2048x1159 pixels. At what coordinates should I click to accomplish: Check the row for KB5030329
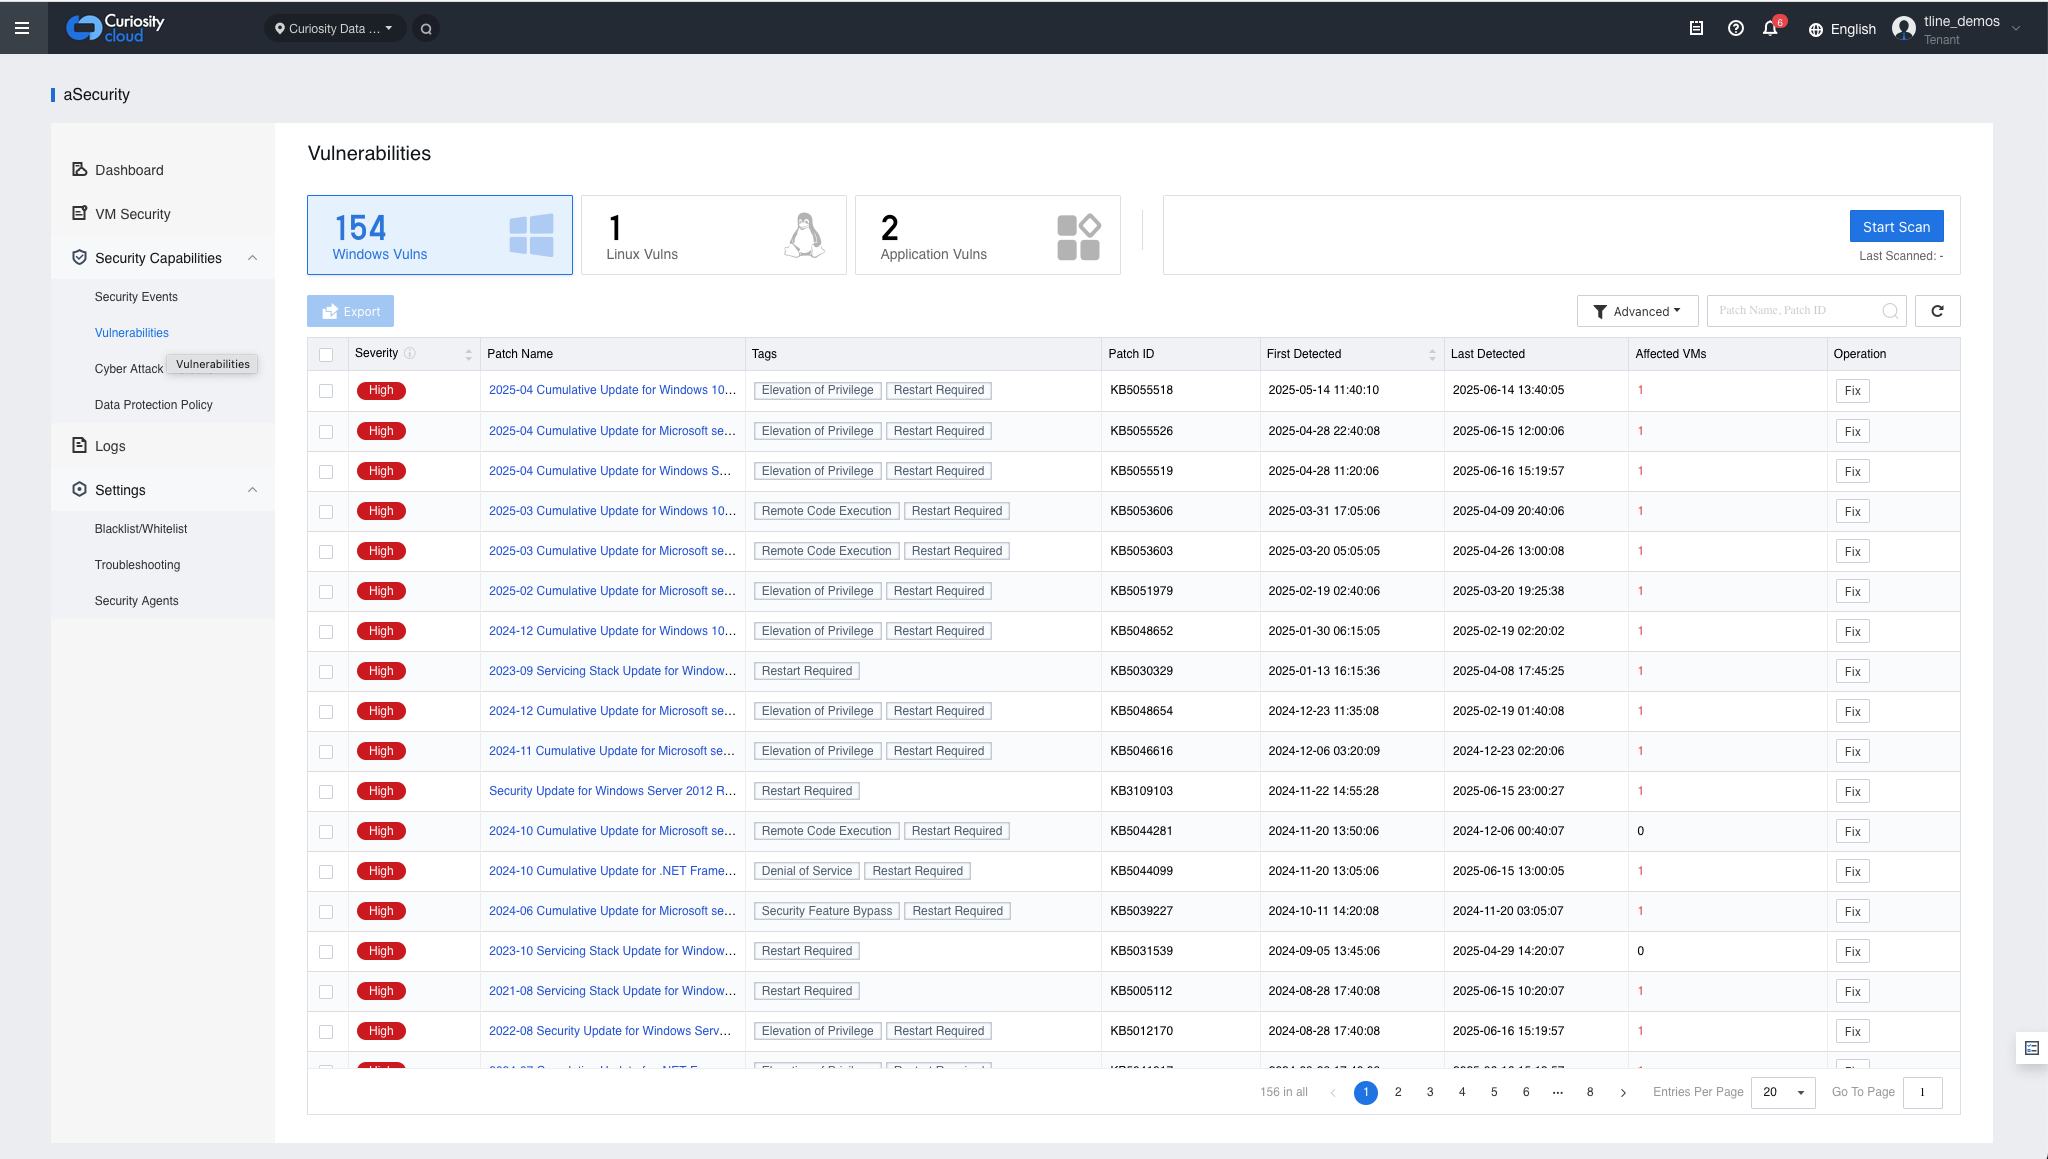click(326, 671)
